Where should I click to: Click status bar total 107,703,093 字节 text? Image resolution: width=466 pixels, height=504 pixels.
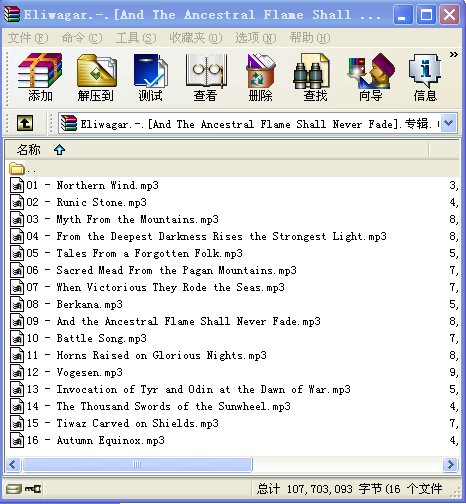(350, 489)
